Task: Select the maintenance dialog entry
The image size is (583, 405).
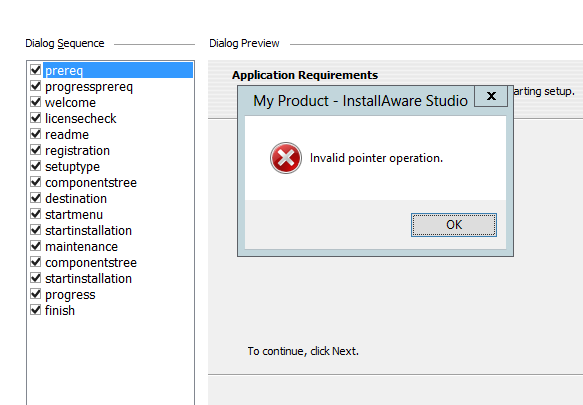Action: [81, 247]
